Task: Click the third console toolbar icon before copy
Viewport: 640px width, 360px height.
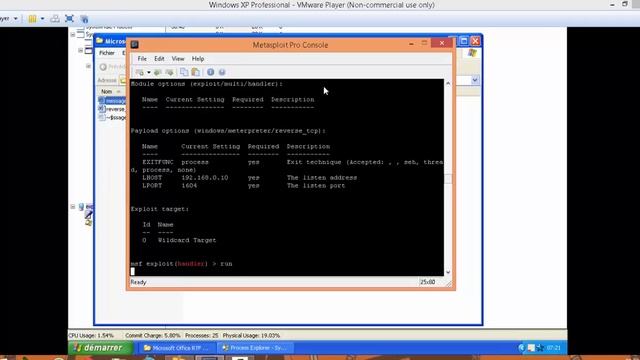Action: point(169,72)
